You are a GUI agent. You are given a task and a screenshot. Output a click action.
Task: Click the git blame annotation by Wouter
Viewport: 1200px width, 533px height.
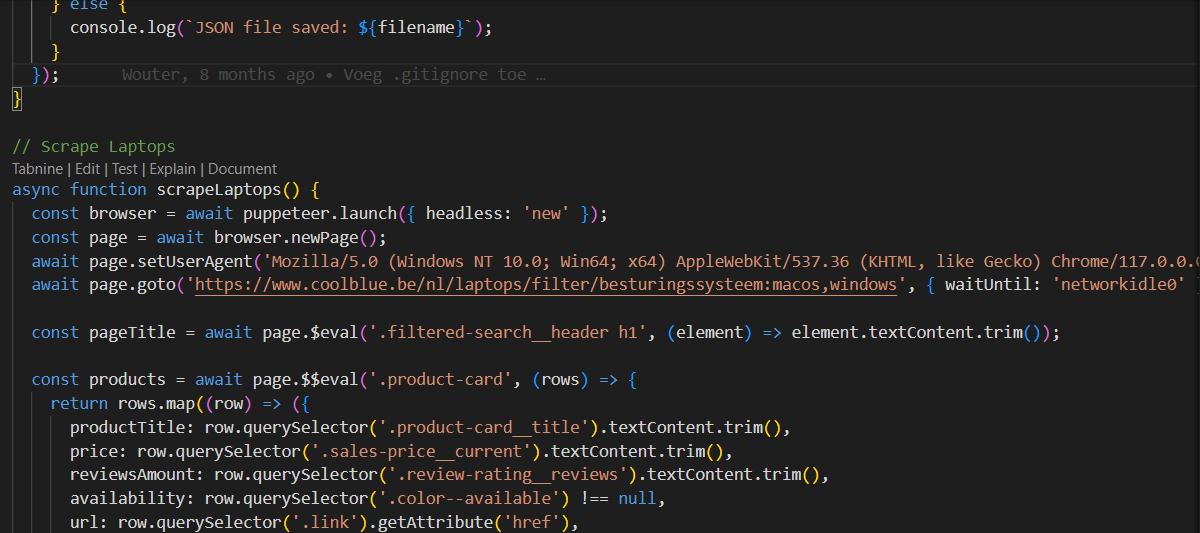click(x=334, y=75)
